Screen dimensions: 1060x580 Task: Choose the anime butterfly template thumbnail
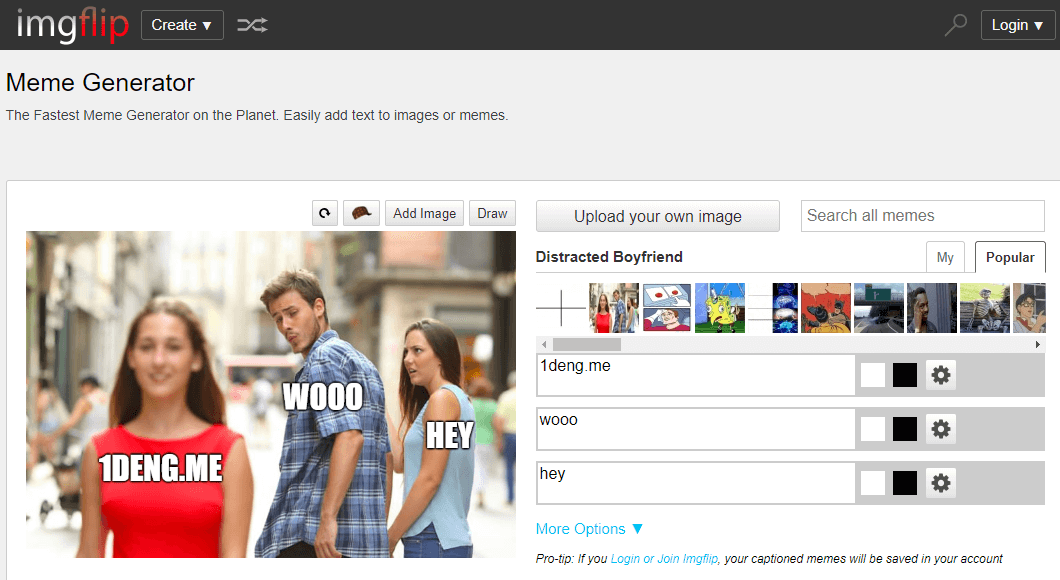coord(1029,308)
